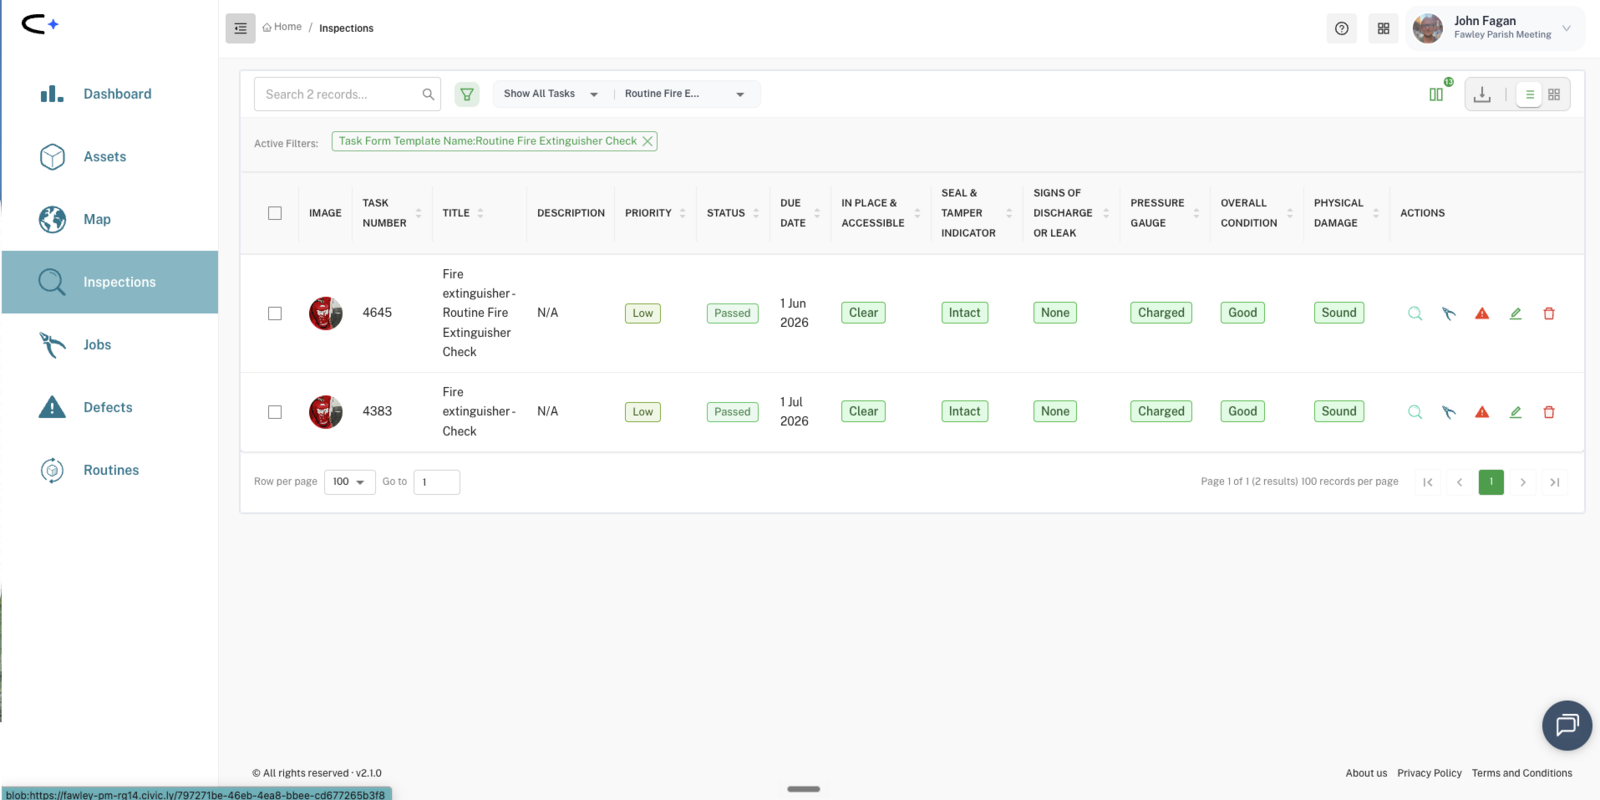The height and width of the screenshot is (800, 1600).
Task: Tick the checkbox for task 4383
Action: pos(275,412)
